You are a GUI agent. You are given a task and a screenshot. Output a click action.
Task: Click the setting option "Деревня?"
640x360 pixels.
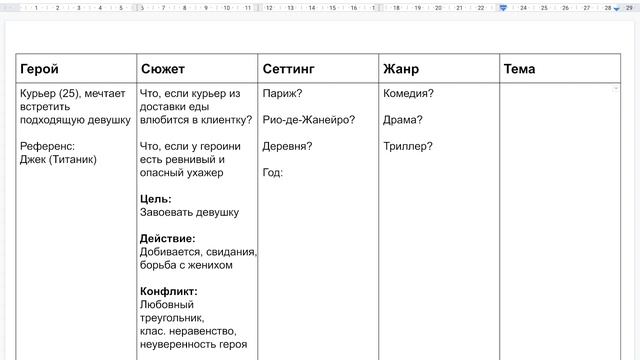point(287,146)
